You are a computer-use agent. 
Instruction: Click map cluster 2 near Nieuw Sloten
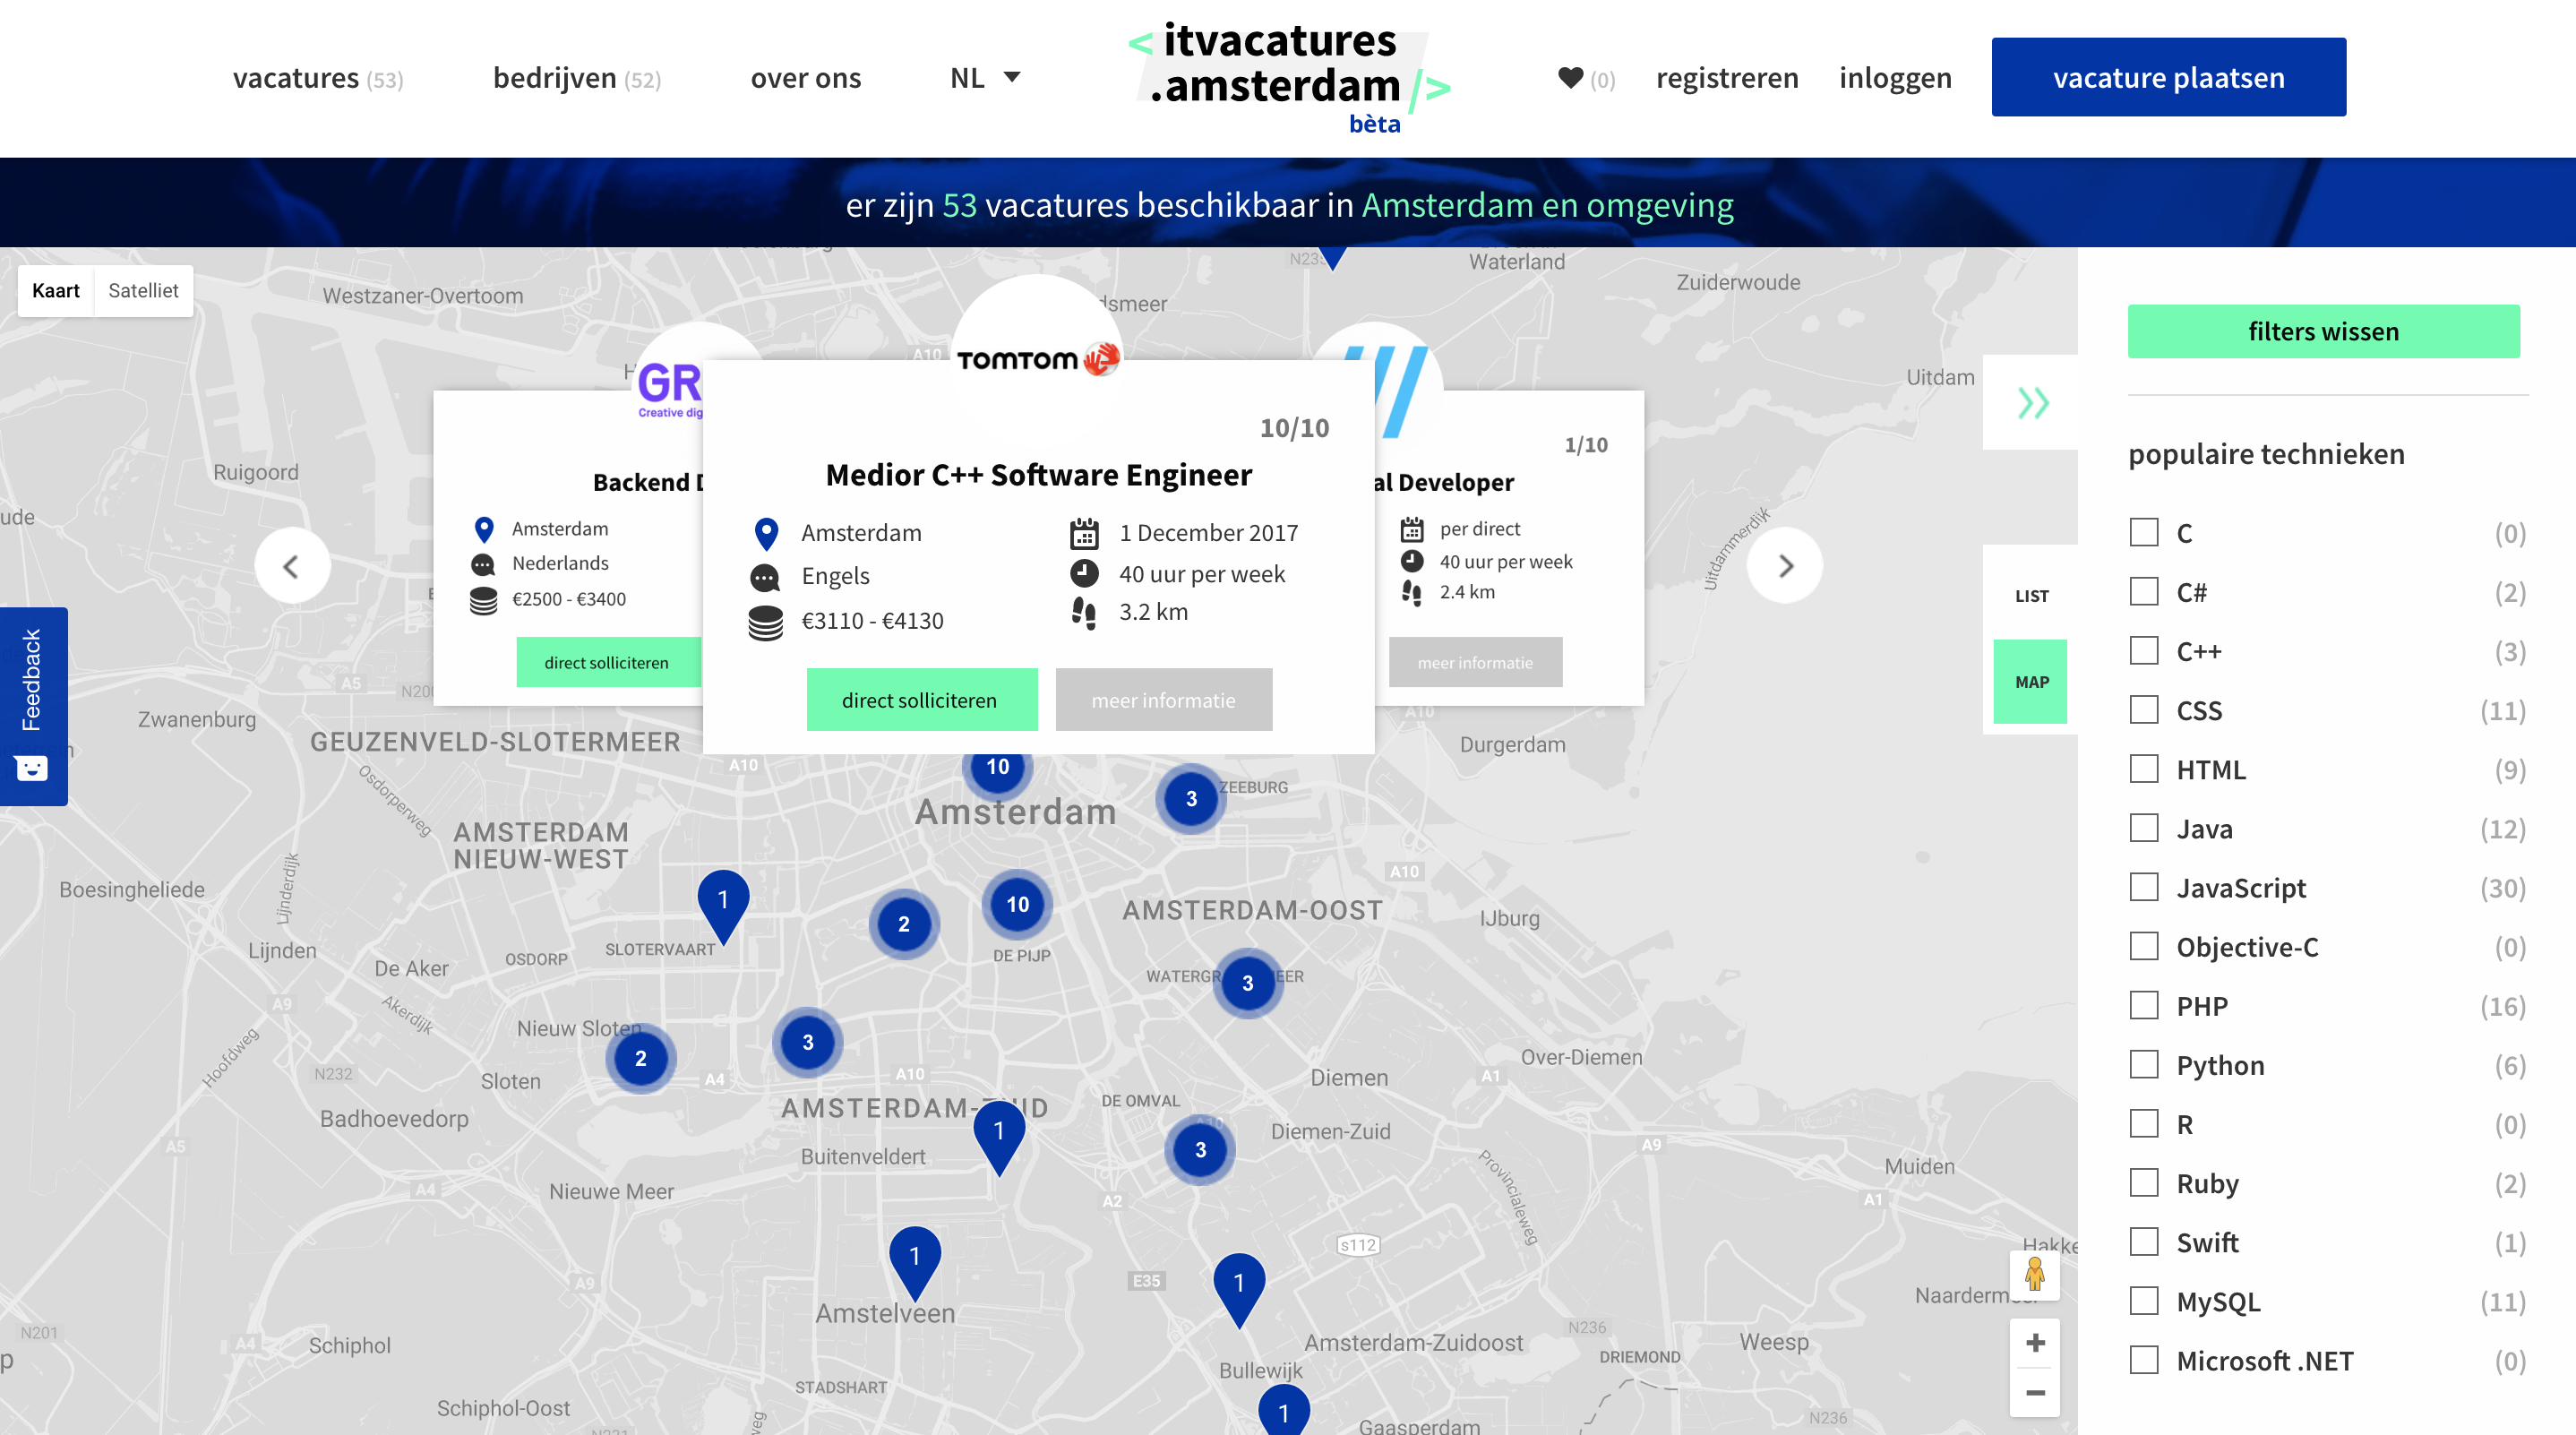pos(640,1058)
